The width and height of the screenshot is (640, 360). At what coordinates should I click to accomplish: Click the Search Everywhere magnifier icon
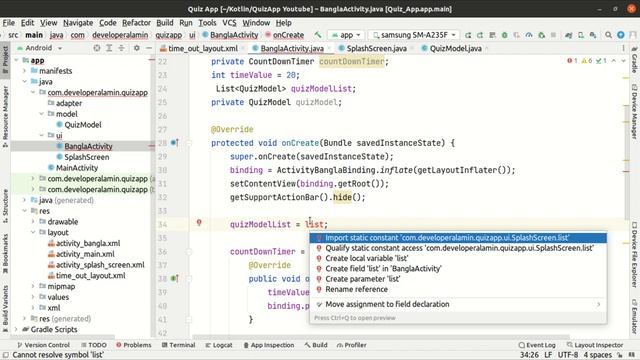608,35
